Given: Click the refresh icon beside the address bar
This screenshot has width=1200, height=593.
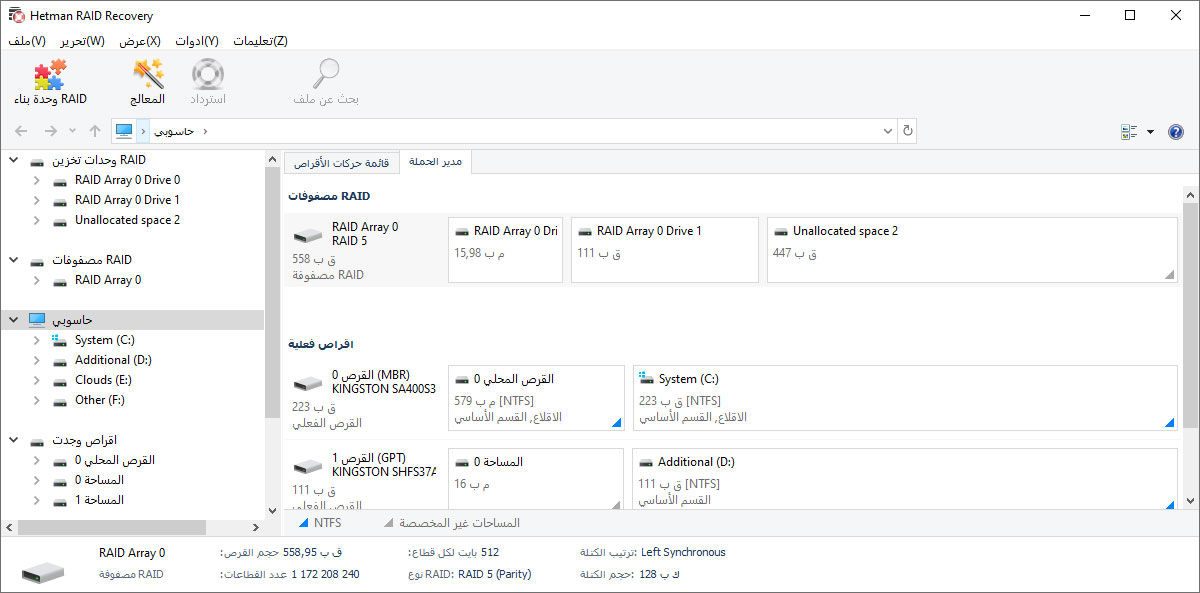Looking at the screenshot, I should click(x=907, y=131).
